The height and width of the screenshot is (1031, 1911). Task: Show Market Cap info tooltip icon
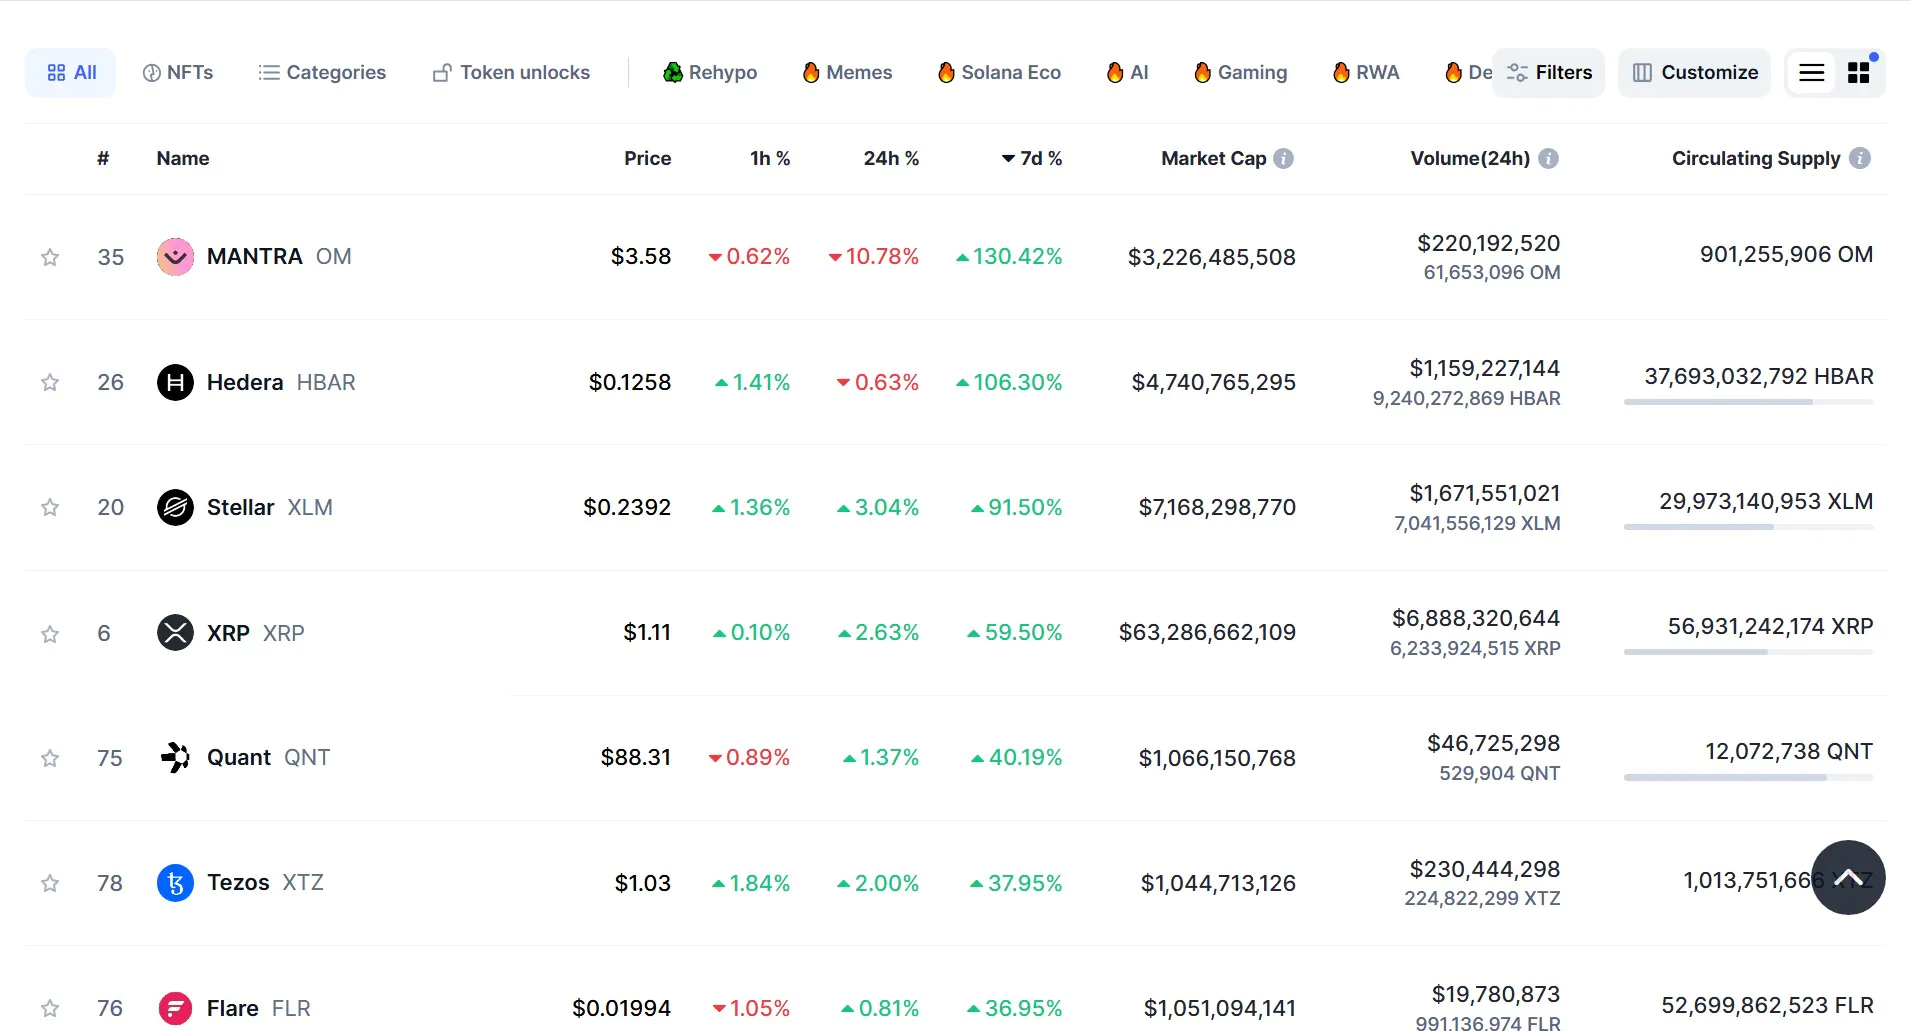pyautogui.click(x=1284, y=158)
